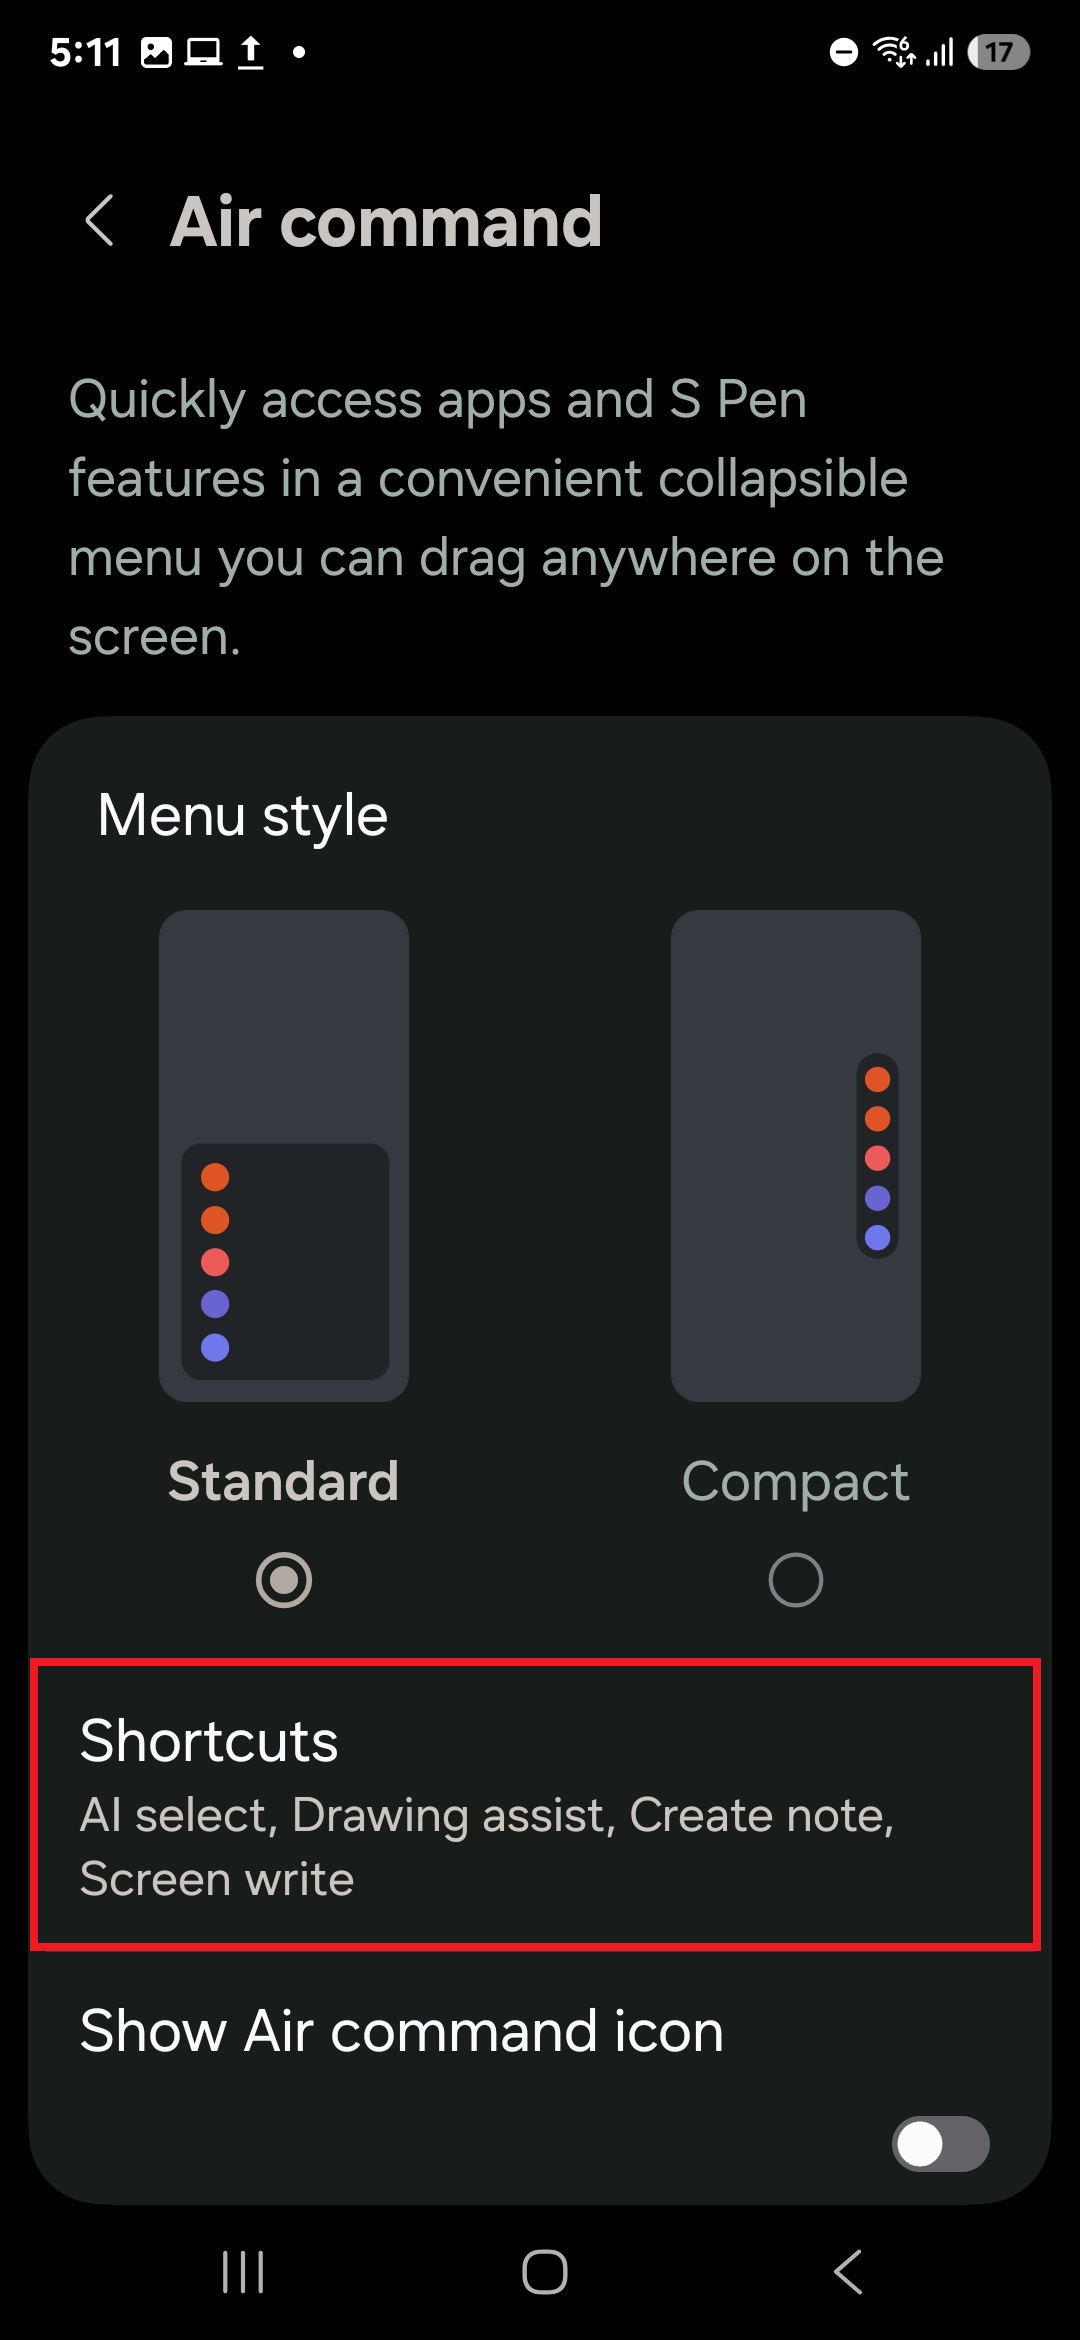Screen dimensions: 1080x2340
Task: Choose the Compact menu style preview image
Action: click(x=796, y=1156)
